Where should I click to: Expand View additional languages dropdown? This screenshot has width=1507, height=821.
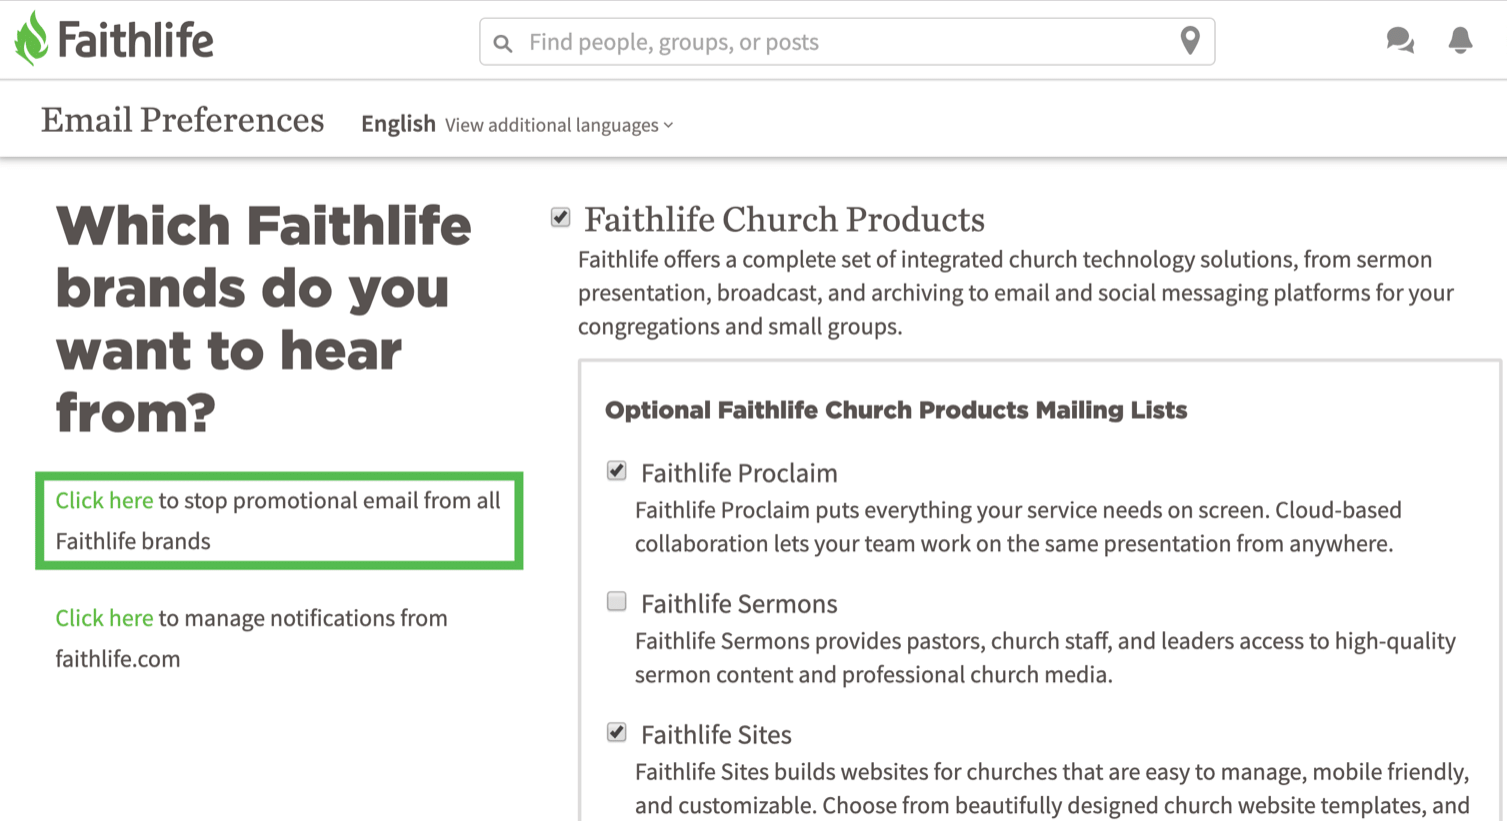point(559,125)
